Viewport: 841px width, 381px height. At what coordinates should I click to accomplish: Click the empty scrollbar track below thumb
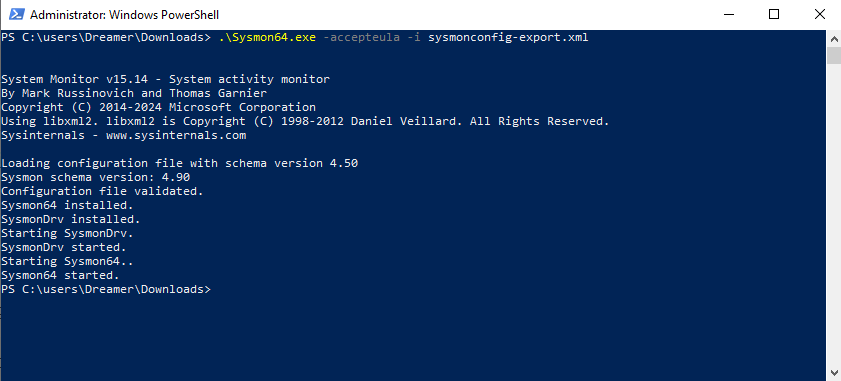(x=834, y=215)
